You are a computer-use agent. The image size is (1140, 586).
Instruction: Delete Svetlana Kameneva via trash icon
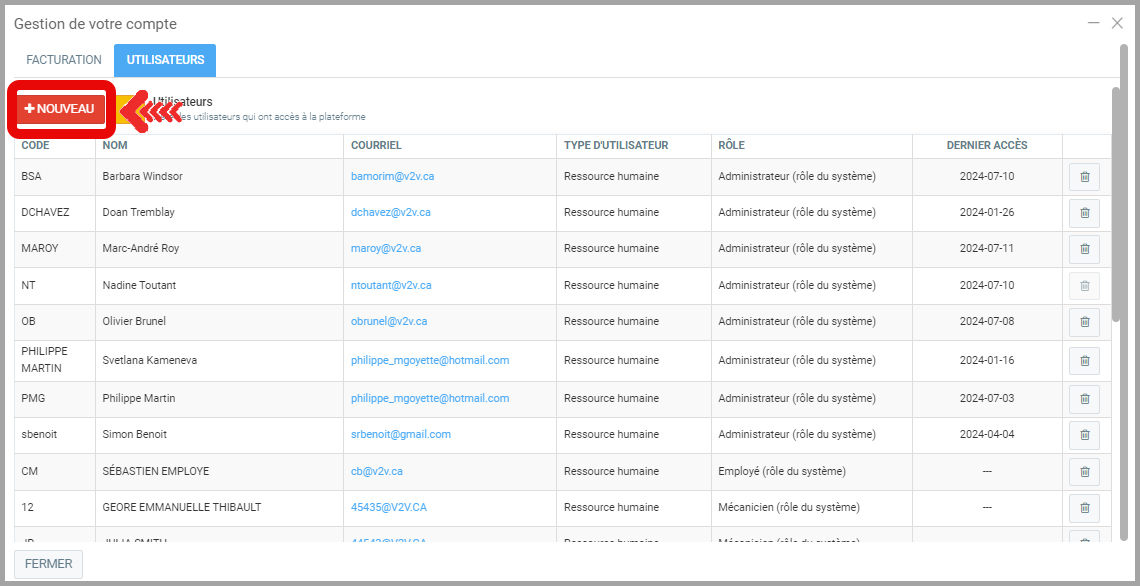click(1084, 361)
